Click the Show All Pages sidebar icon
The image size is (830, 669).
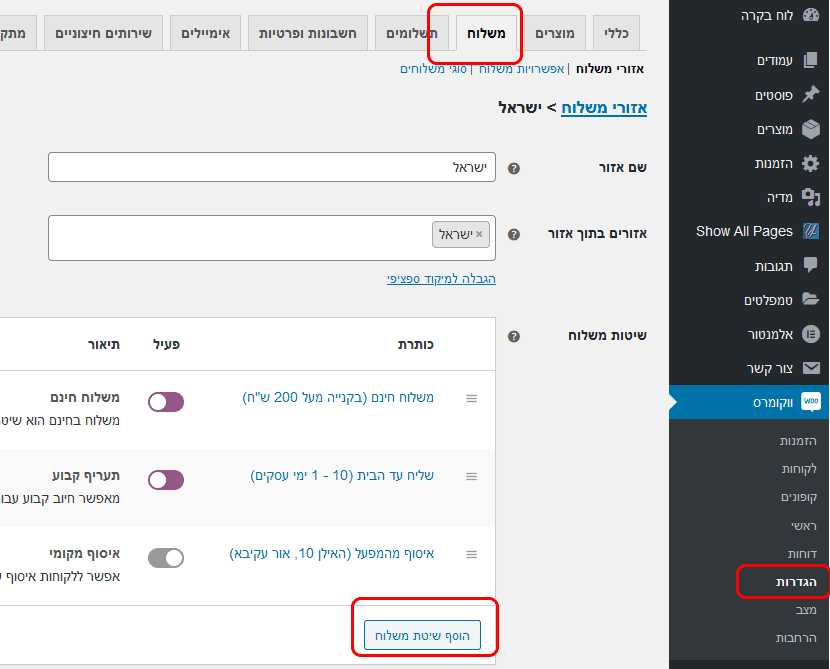[810, 231]
